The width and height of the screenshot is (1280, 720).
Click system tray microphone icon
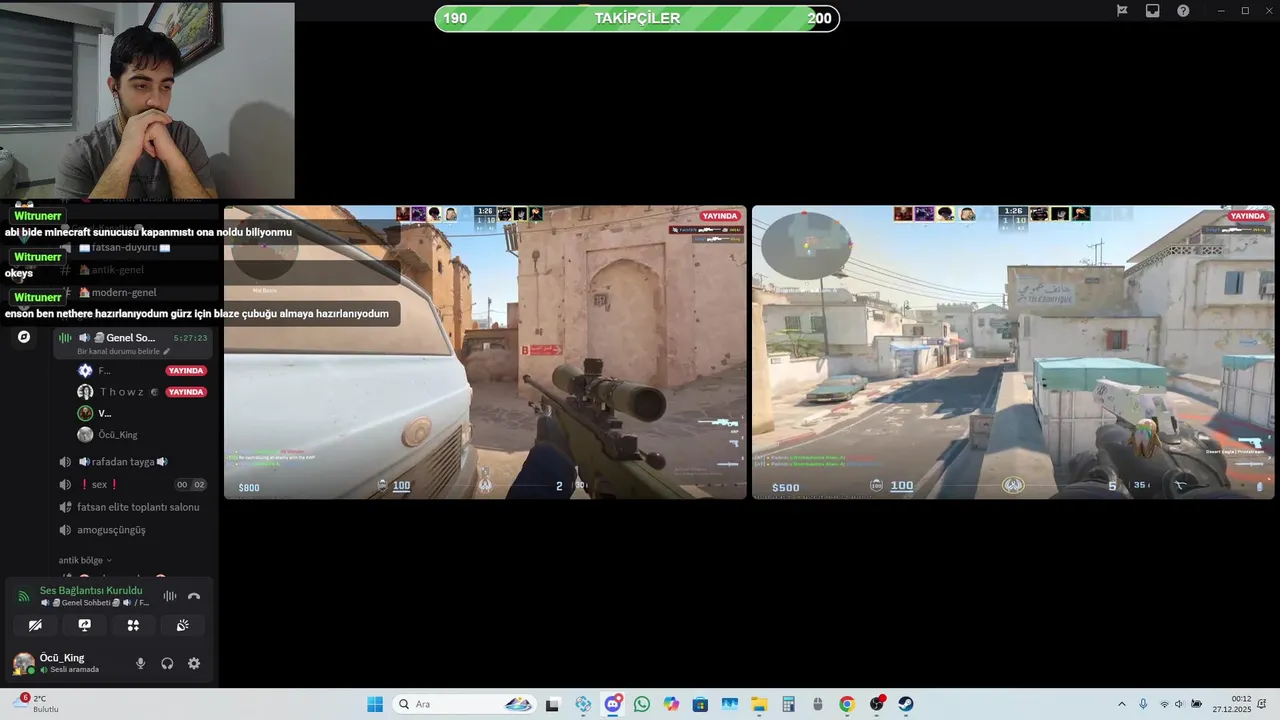(x=1143, y=704)
